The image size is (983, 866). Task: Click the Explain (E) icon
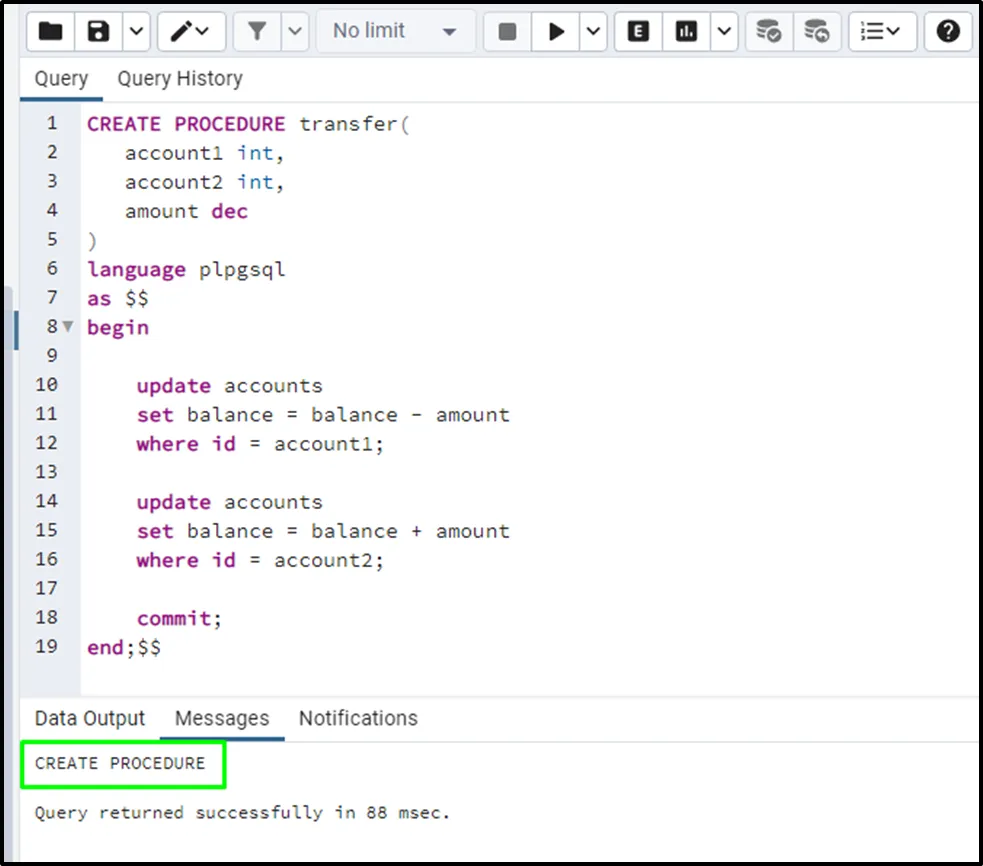pyautogui.click(x=638, y=32)
